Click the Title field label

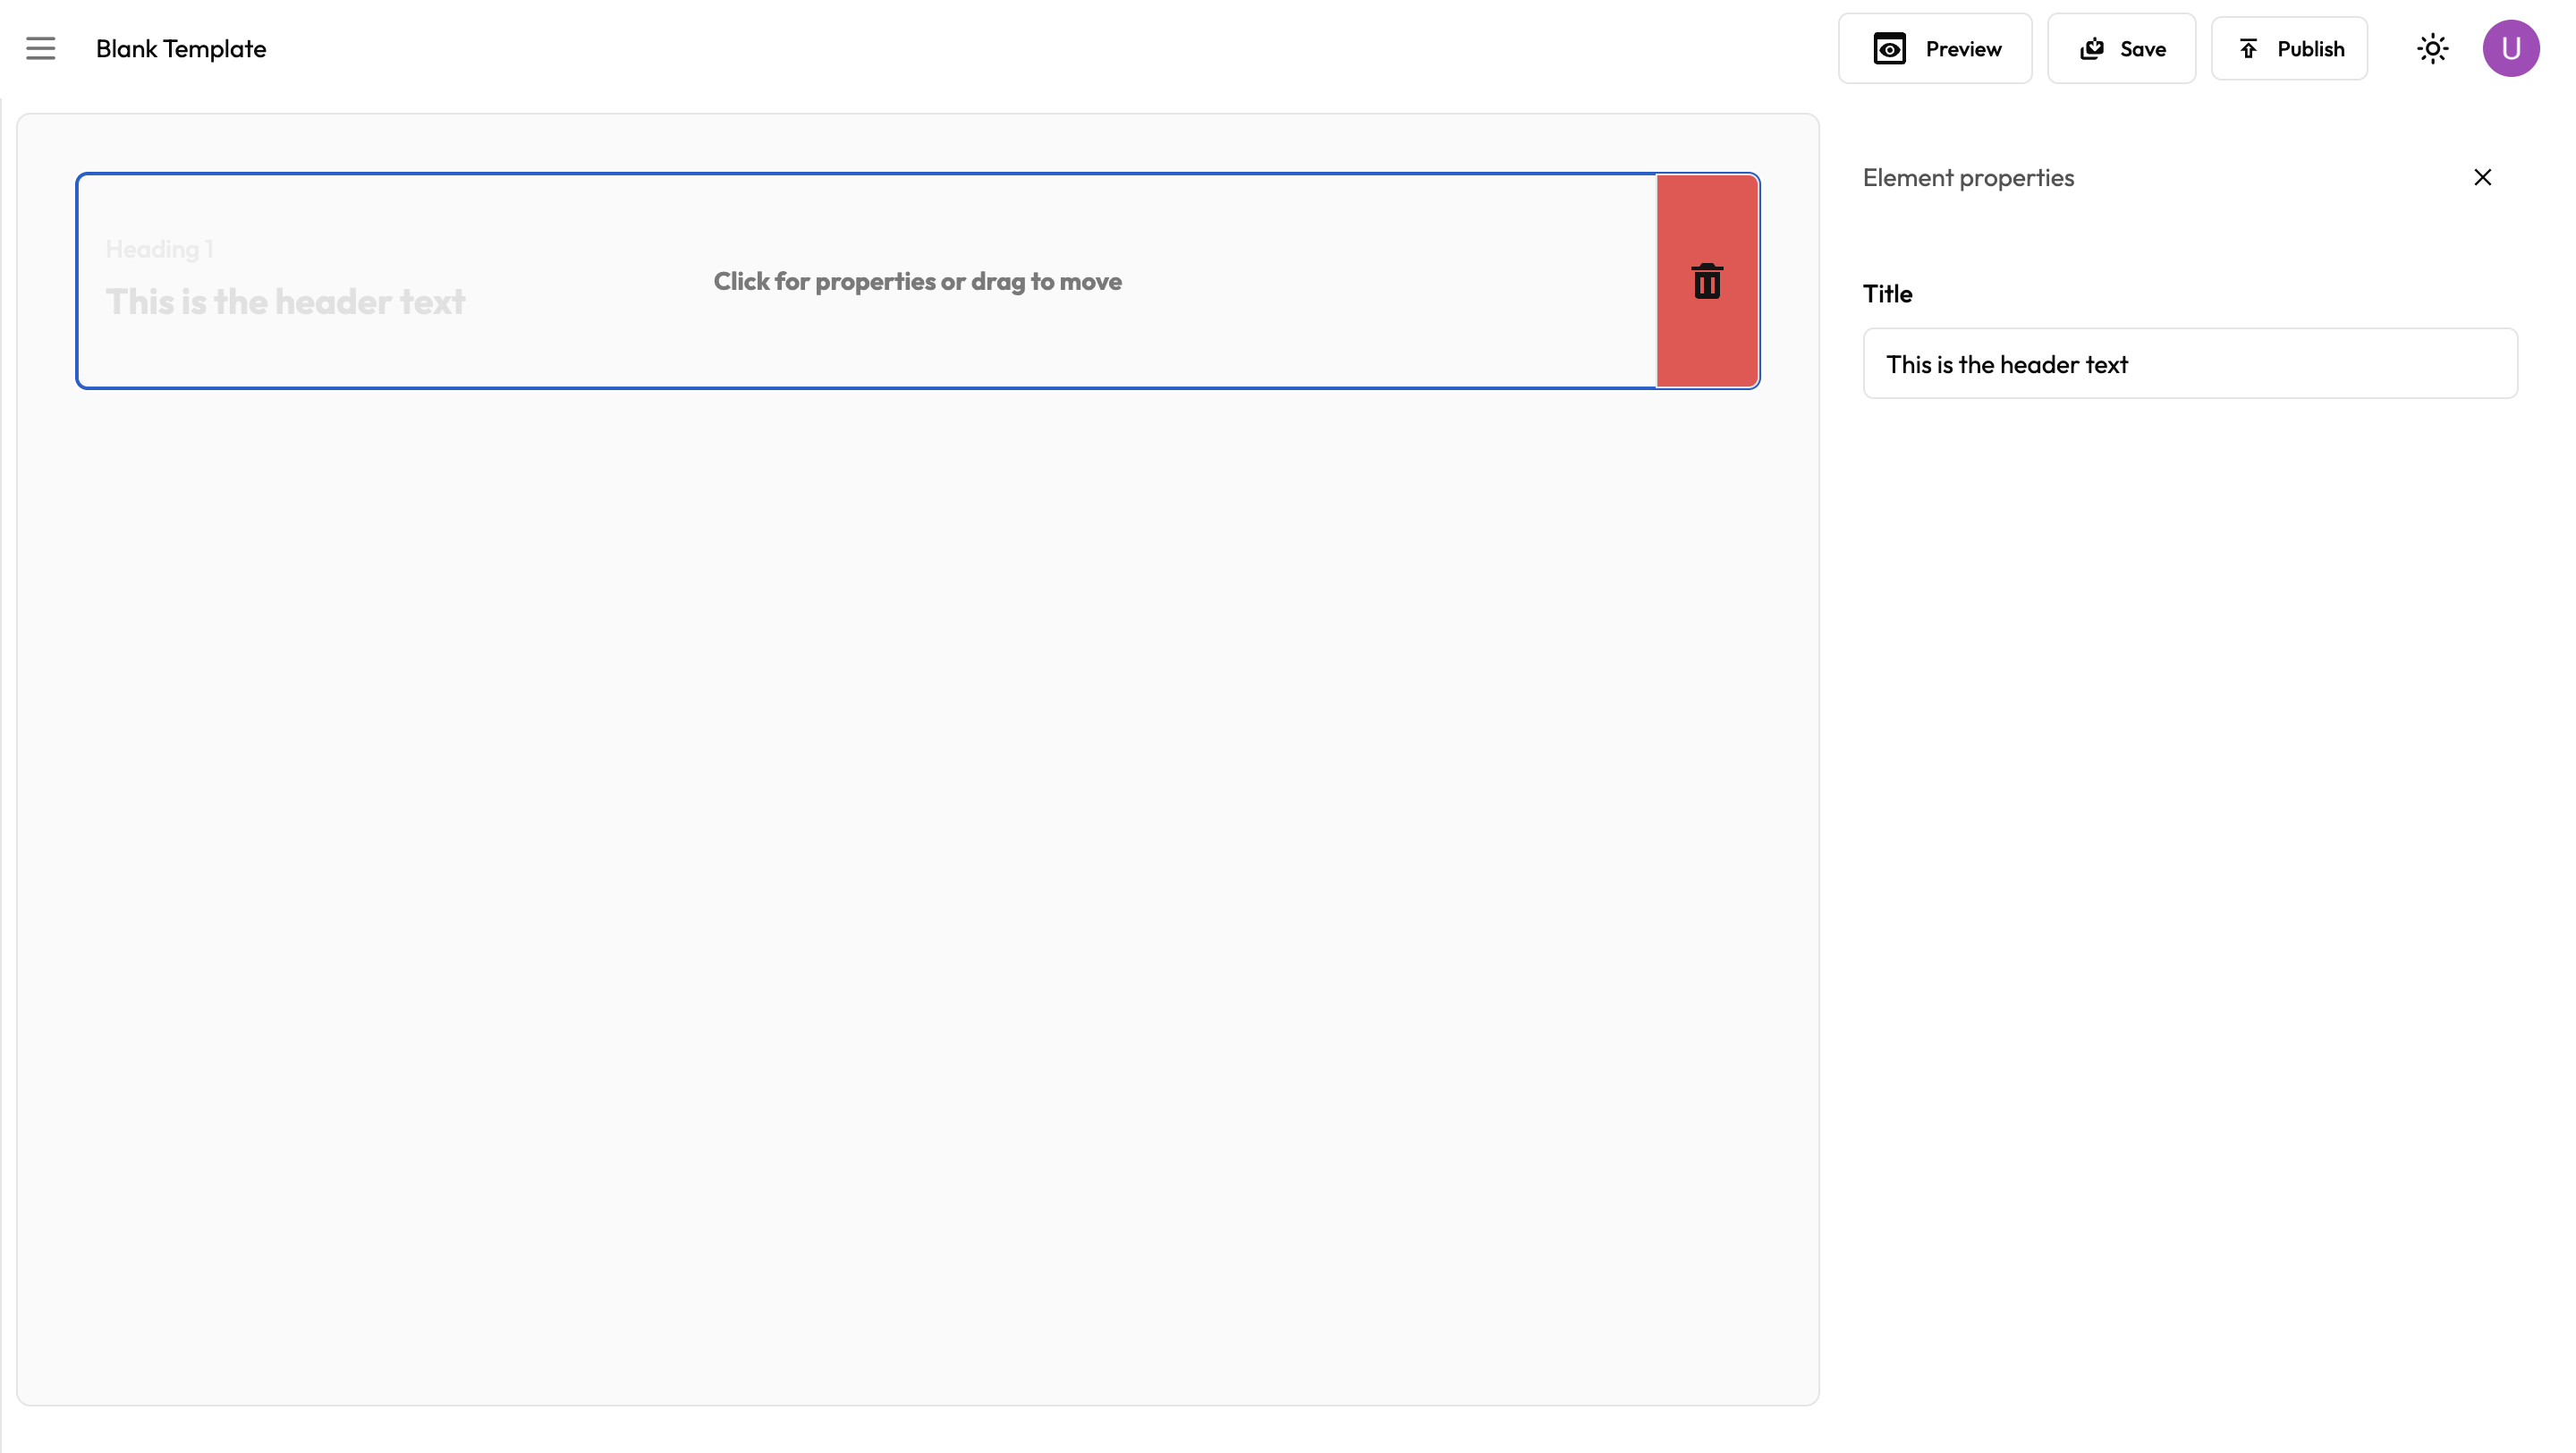click(1887, 294)
